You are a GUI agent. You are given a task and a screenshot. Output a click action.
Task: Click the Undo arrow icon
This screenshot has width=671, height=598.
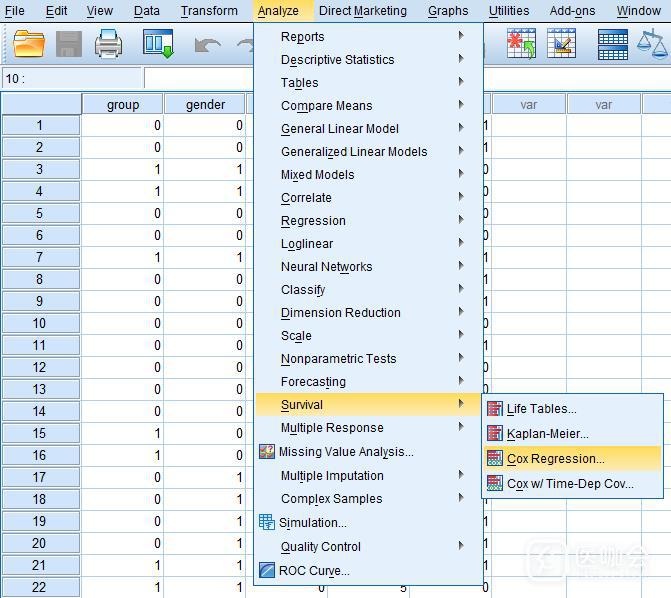pyautogui.click(x=207, y=45)
